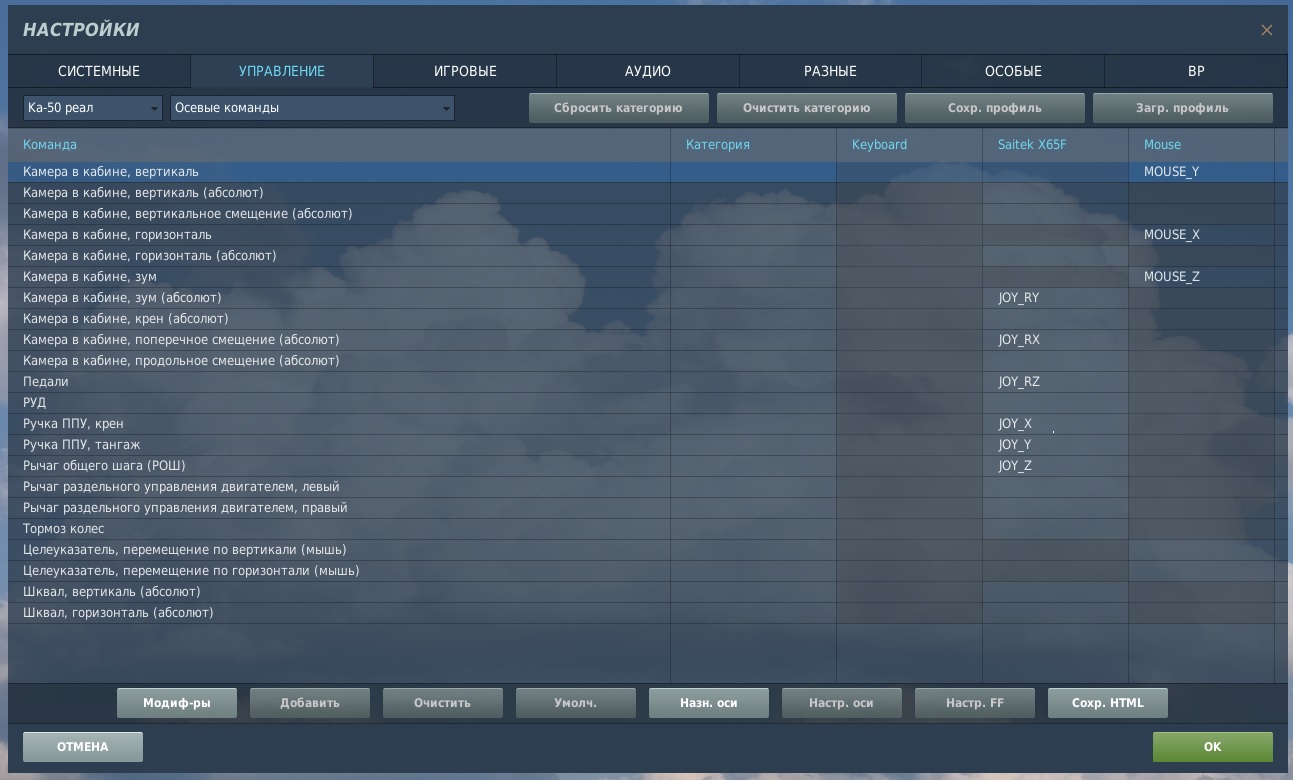Screen dimensions: 1293x780
Task: Open the РАЗНЫЕ tab
Action: [830, 71]
